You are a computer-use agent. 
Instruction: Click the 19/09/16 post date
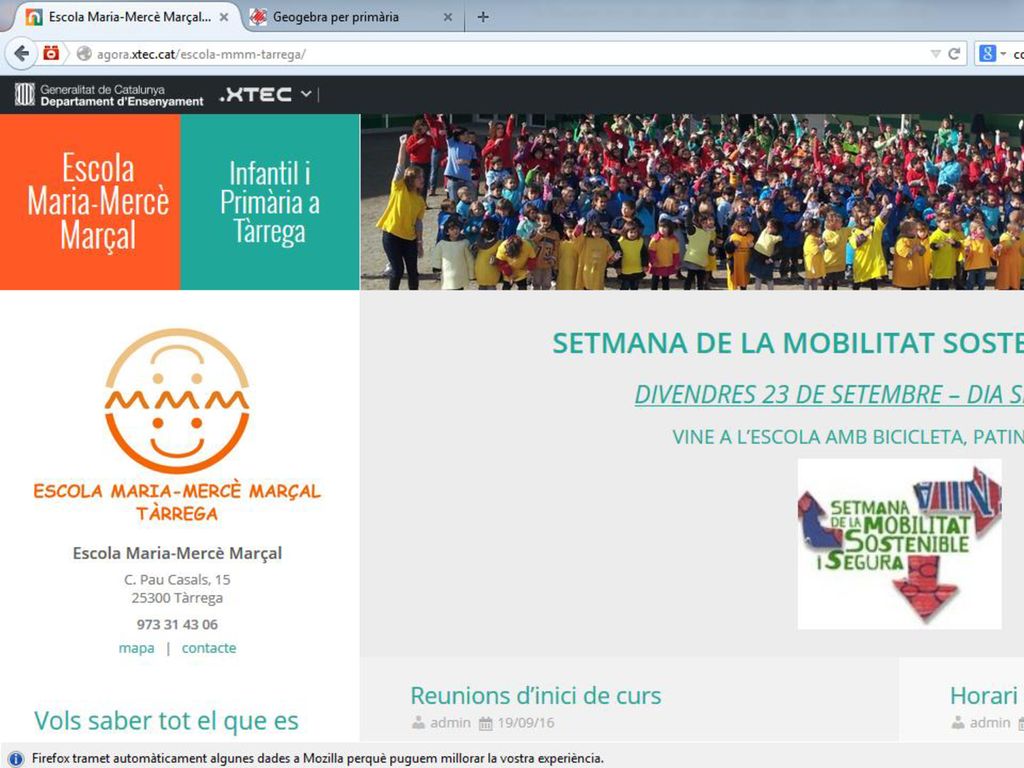[x=526, y=723]
